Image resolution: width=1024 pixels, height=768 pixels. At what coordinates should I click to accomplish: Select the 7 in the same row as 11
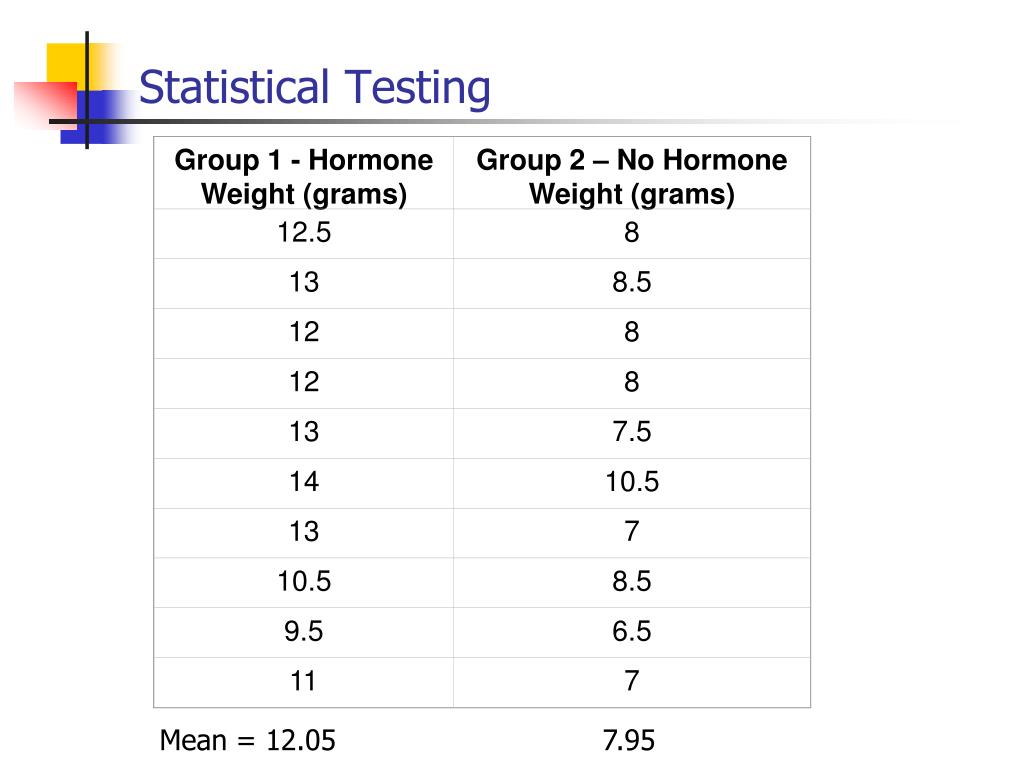point(631,682)
